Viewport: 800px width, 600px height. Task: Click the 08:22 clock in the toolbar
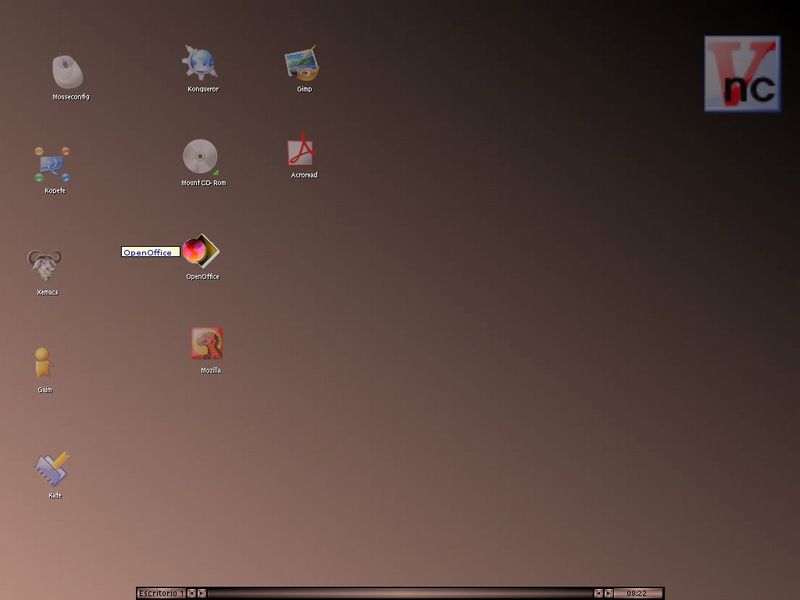638,593
